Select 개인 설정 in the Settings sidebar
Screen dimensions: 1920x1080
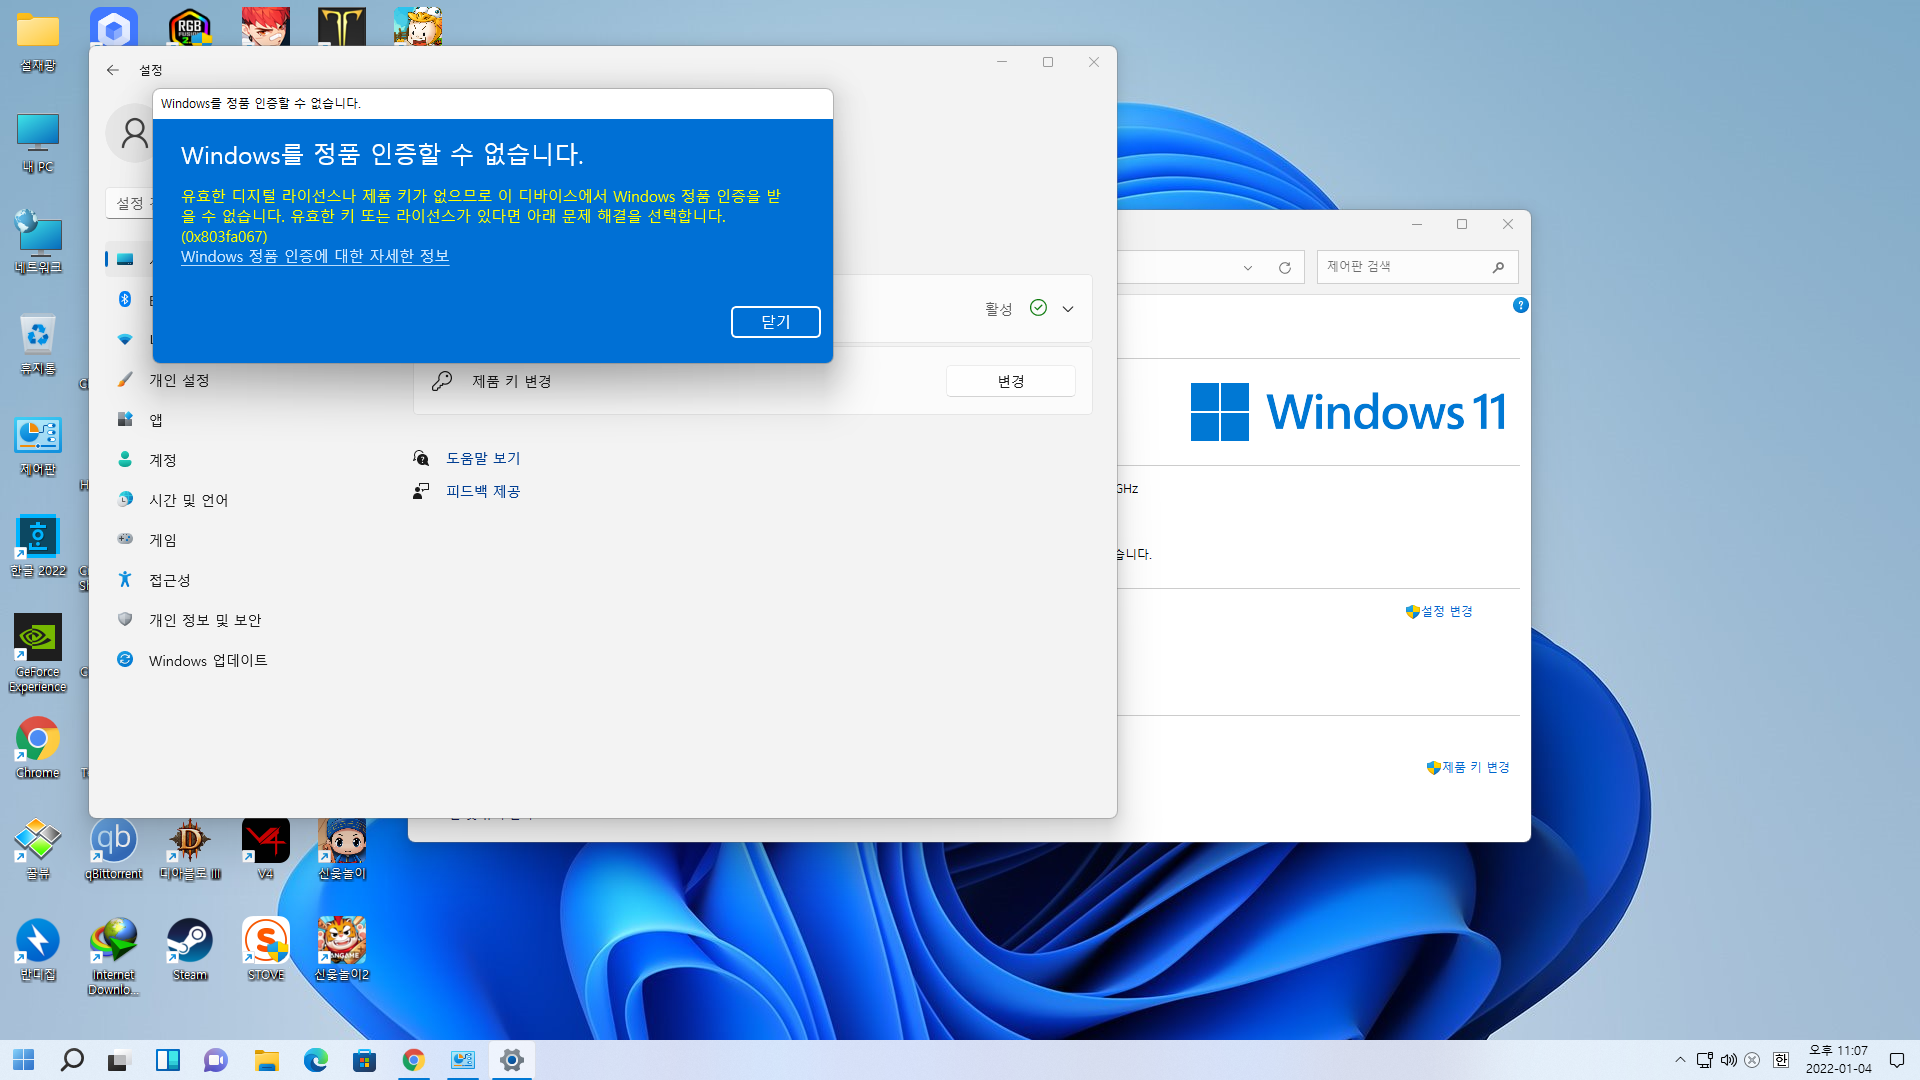(x=179, y=380)
